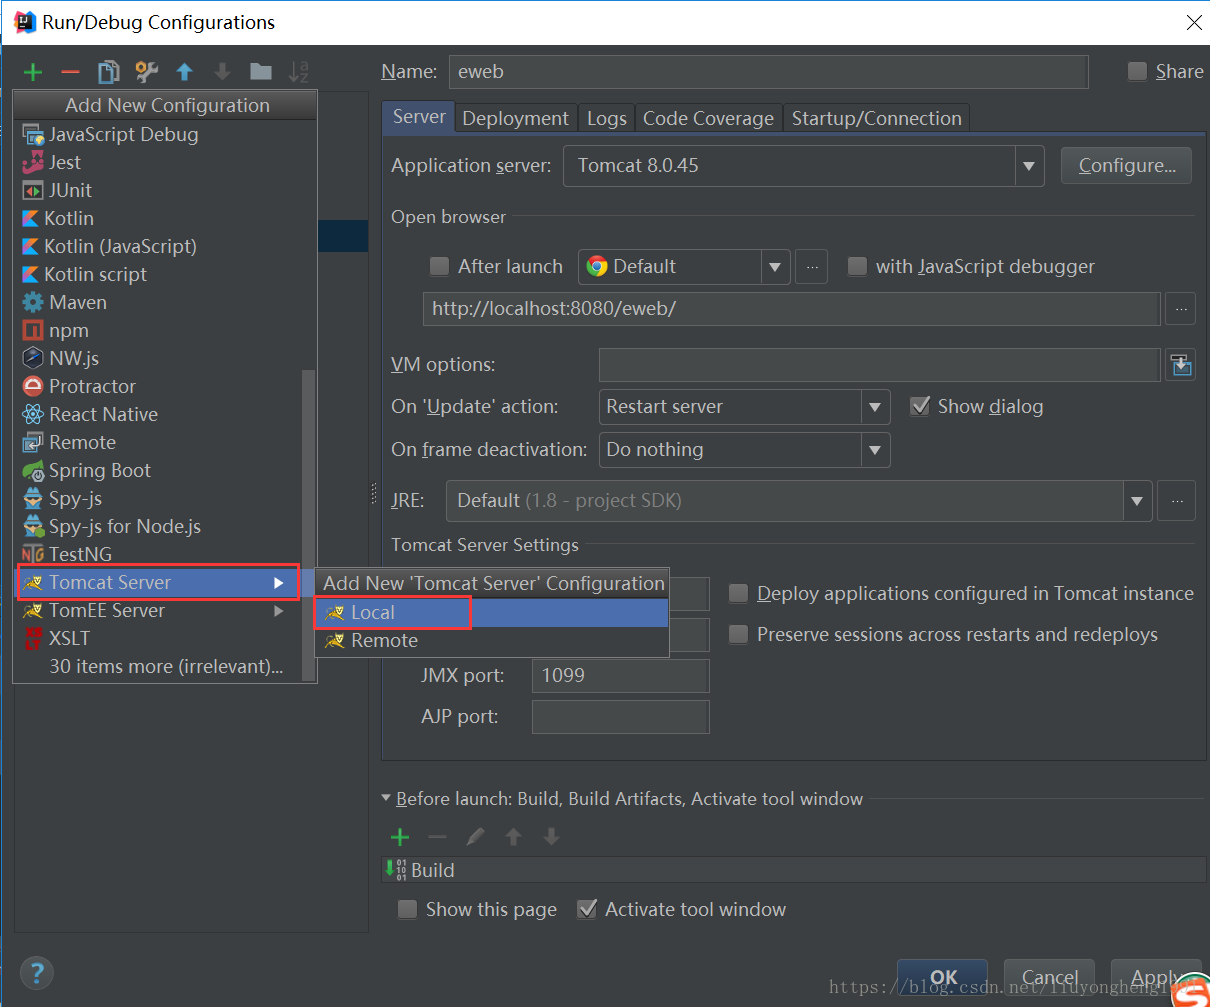Image resolution: width=1210 pixels, height=1007 pixels.
Task: Toggle Preserve sessions across restarts checkbox
Action: point(738,634)
